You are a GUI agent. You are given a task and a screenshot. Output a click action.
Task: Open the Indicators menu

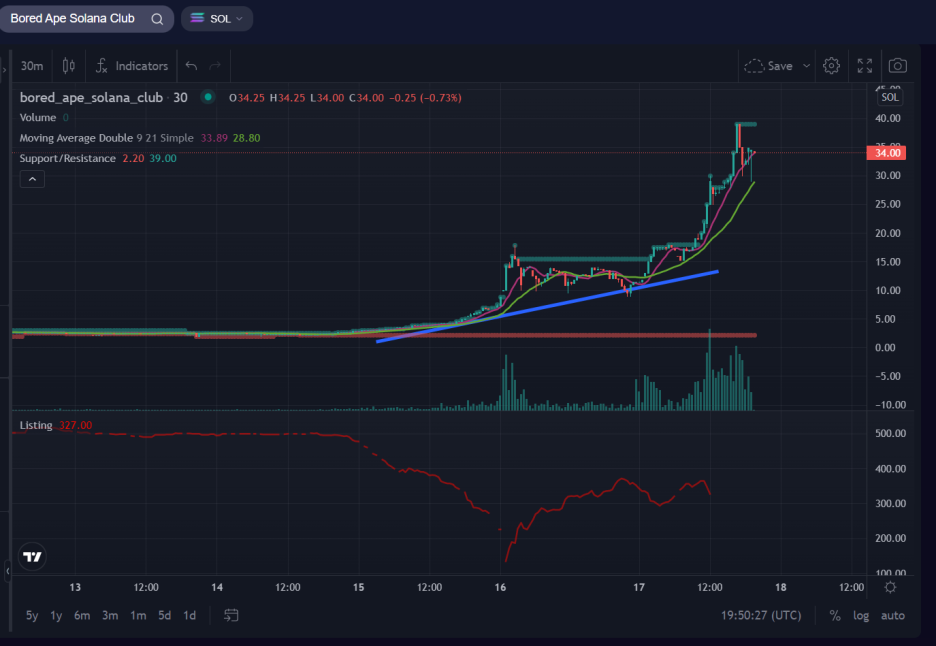pyautogui.click(x=132, y=66)
